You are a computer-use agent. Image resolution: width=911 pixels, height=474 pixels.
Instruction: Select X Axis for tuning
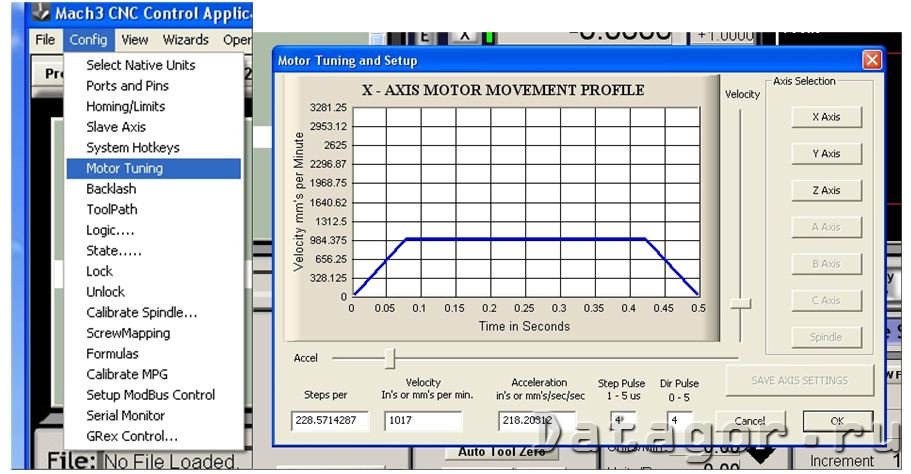tap(826, 117)
